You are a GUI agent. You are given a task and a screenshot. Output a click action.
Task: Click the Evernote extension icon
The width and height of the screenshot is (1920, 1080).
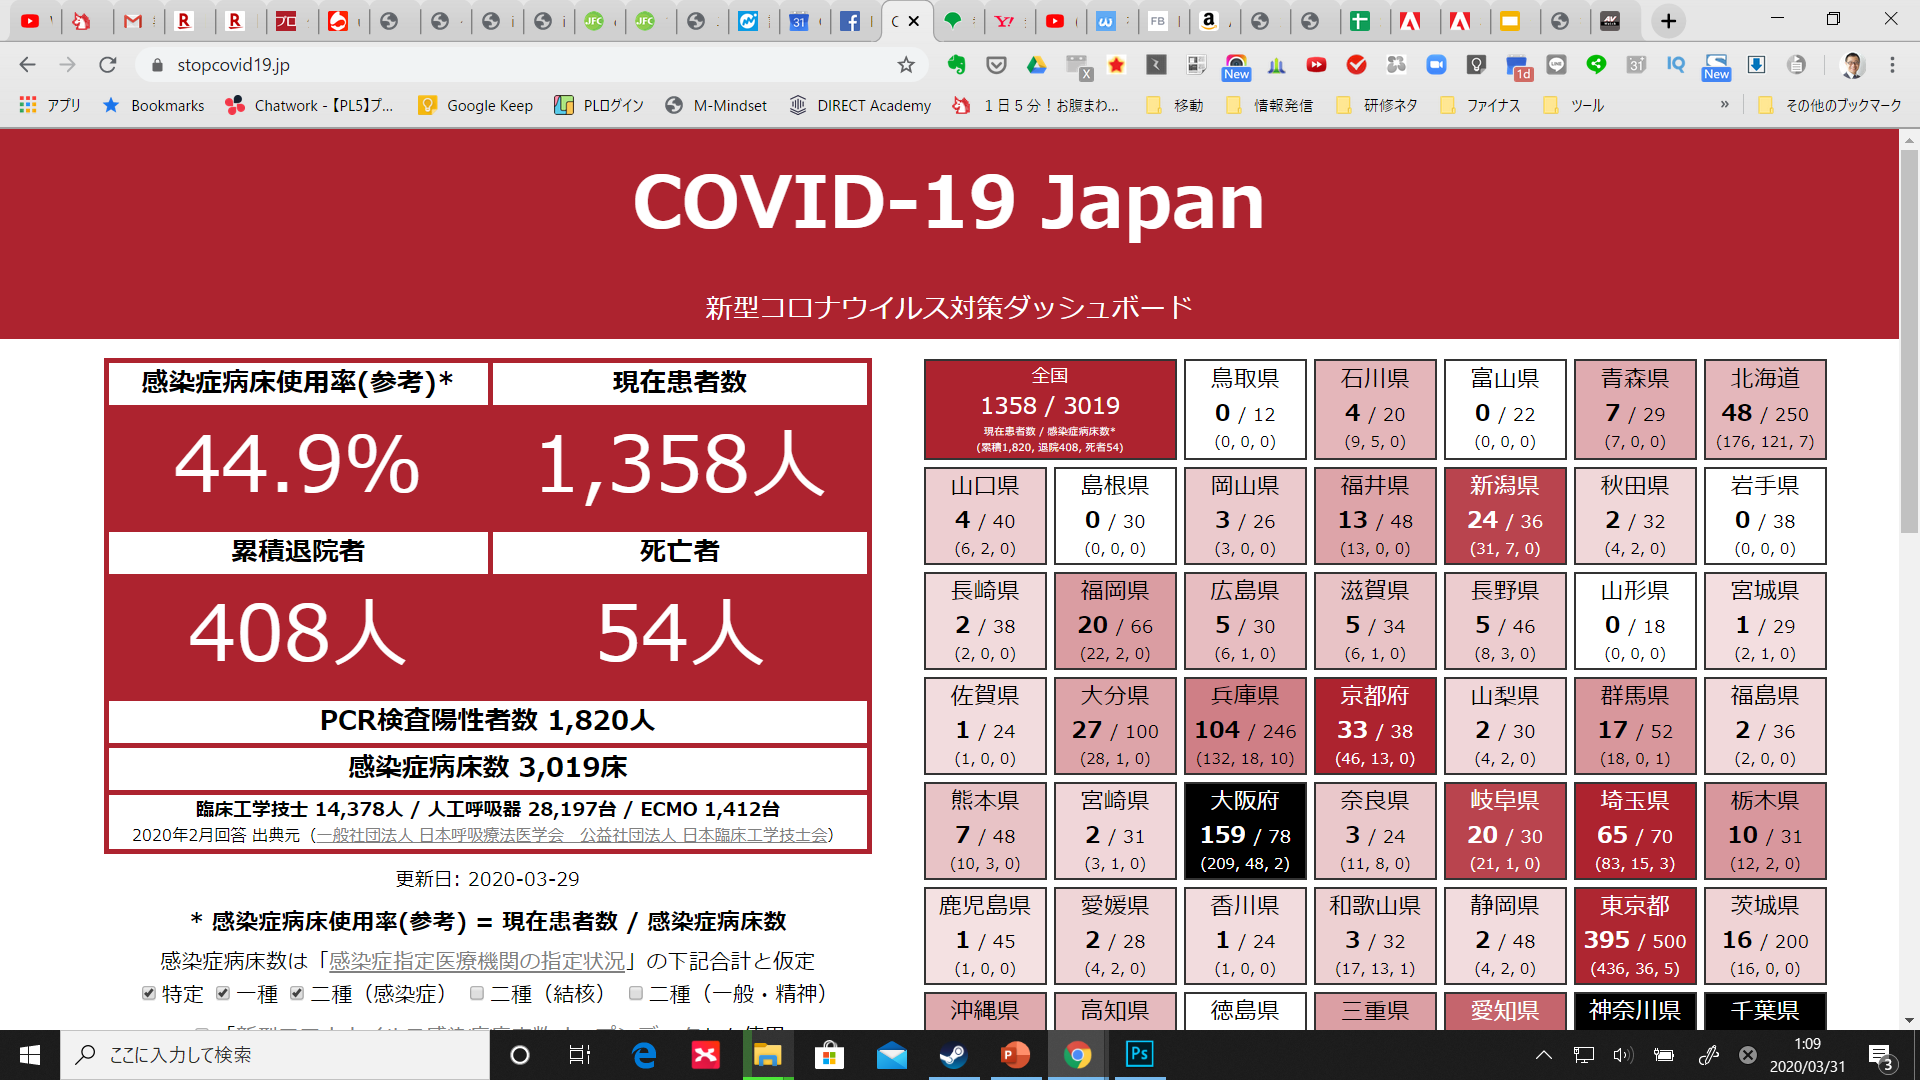957,65
